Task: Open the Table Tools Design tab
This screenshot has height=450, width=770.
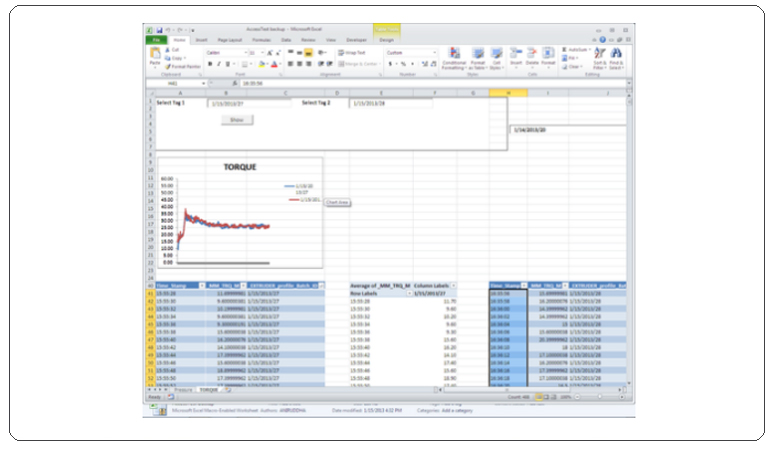Action: (x=386, y=40)
